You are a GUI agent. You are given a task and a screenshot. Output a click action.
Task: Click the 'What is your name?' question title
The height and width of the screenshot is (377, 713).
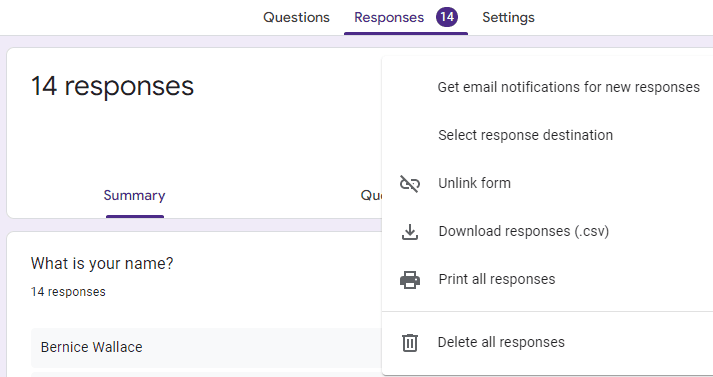[102, 263]
